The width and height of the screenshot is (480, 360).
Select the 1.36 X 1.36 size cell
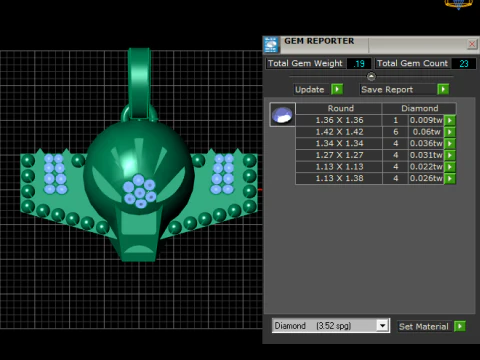click(339, 120)
